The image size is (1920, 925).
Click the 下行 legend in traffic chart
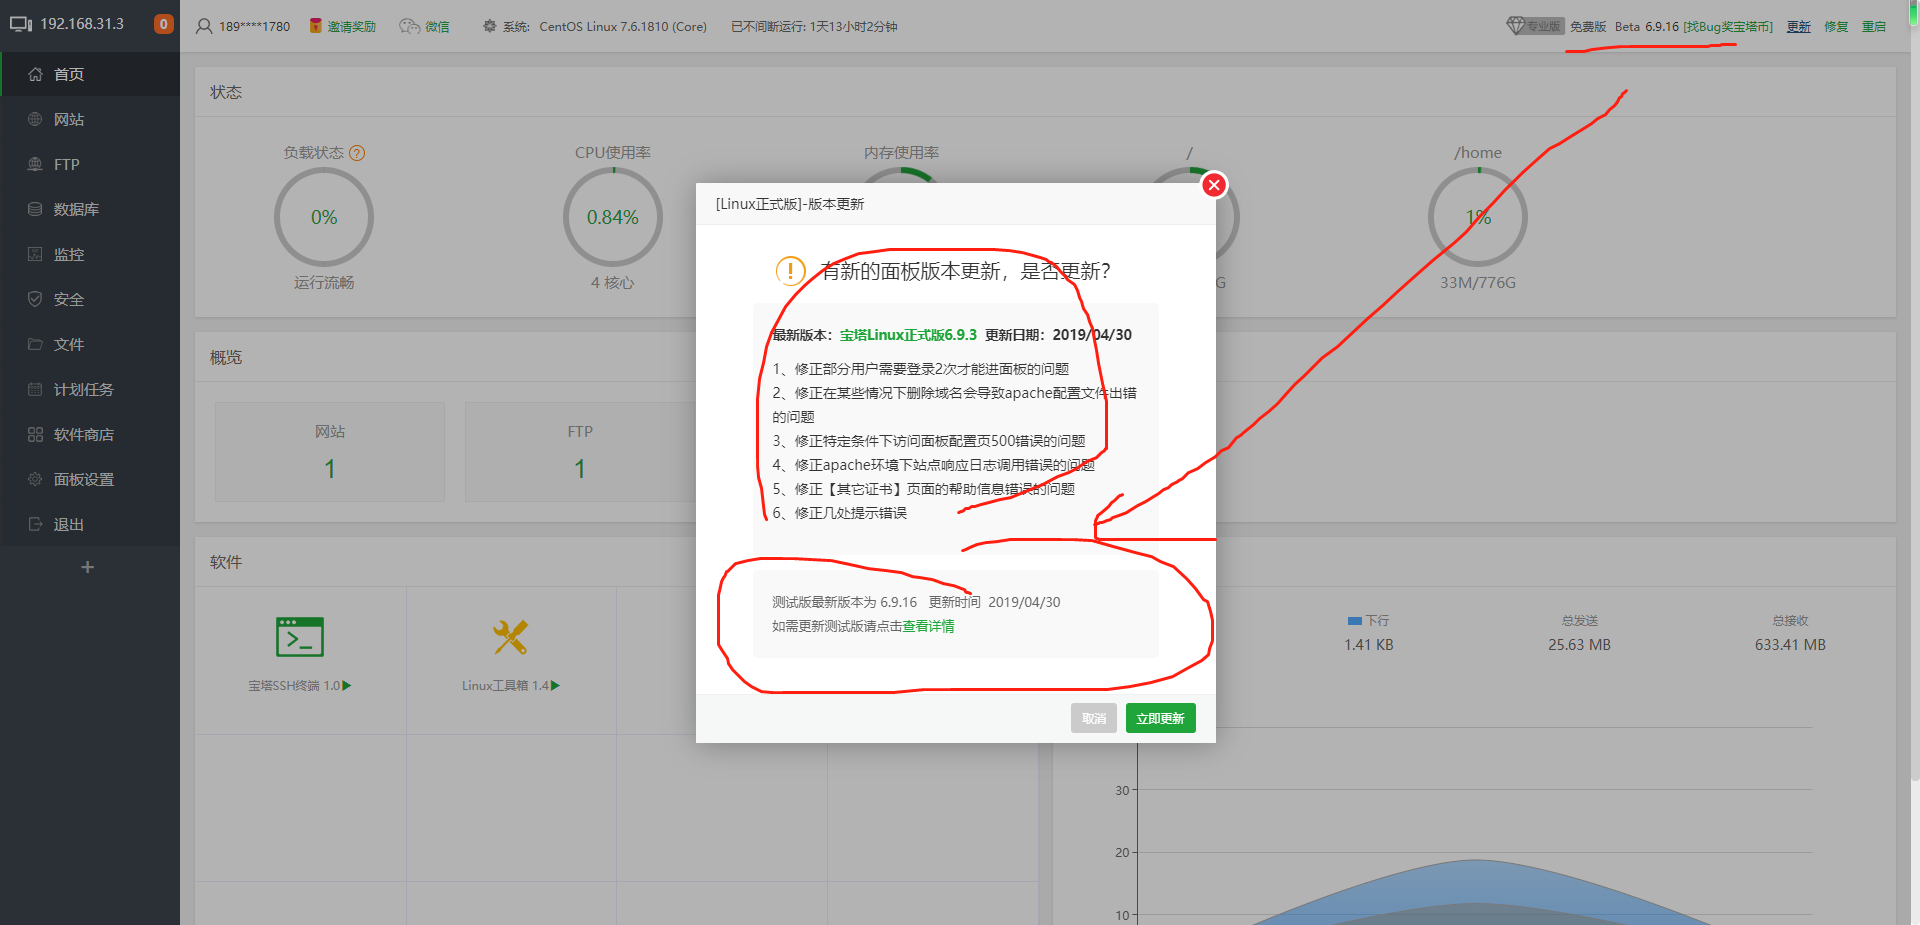[1368, 621]
